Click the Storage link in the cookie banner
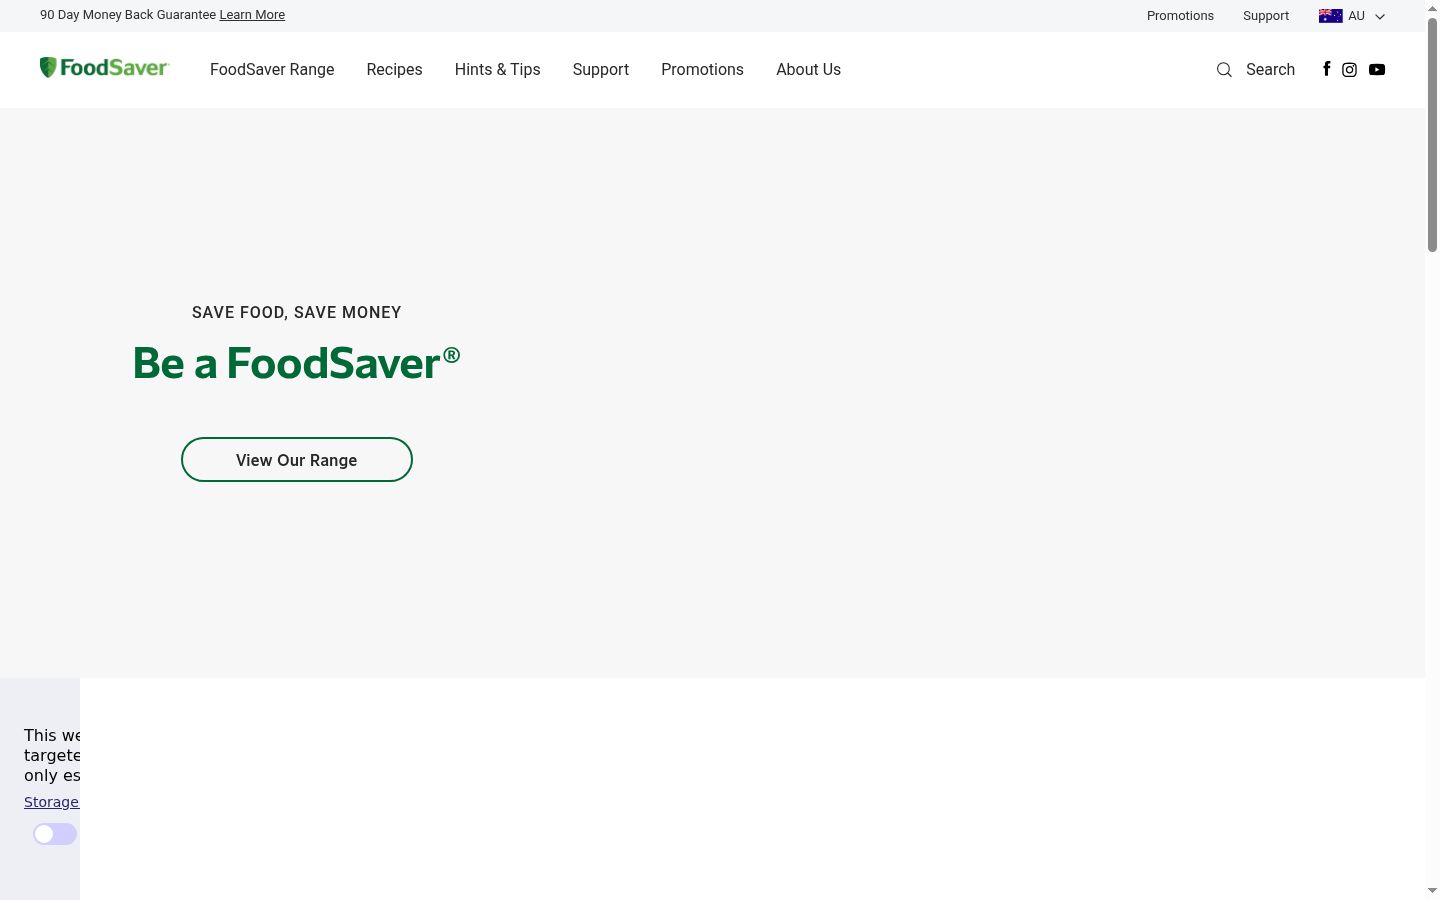This screenshot has height=900, width=1440. point(52,802)
